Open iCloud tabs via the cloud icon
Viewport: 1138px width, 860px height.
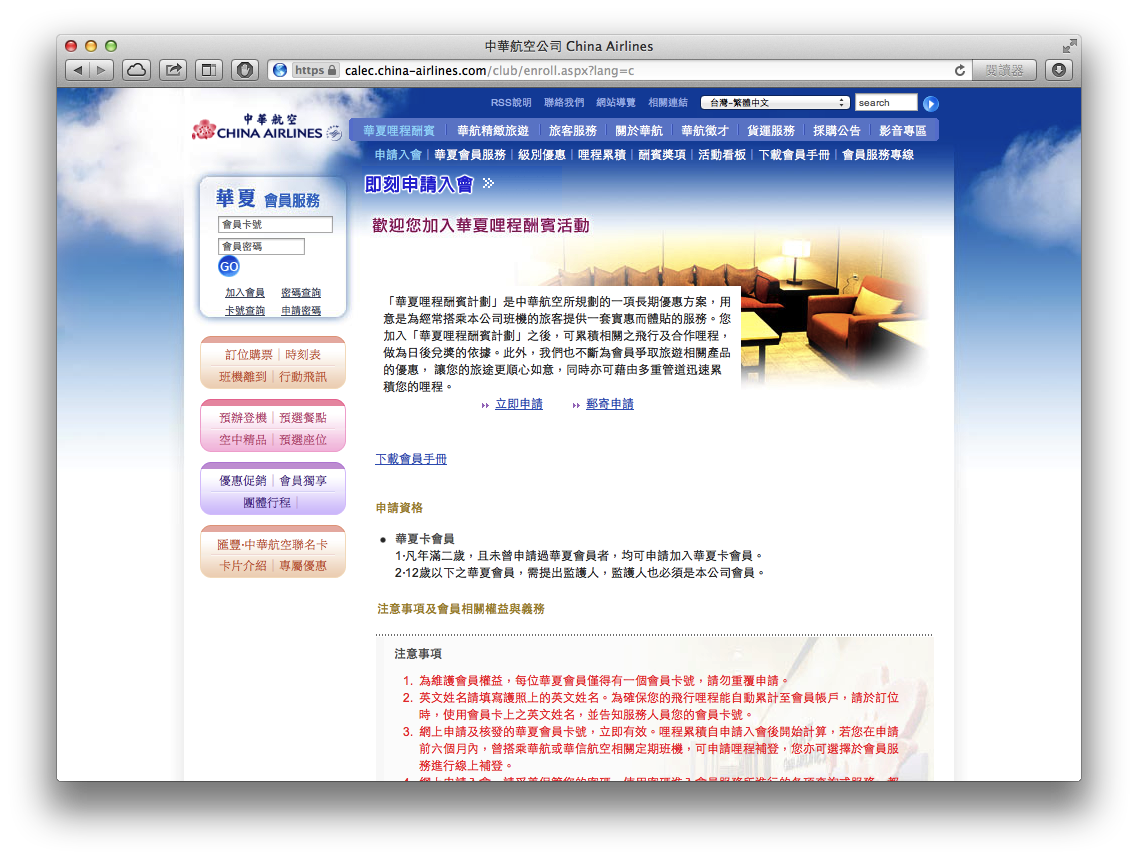click(137, 70)
